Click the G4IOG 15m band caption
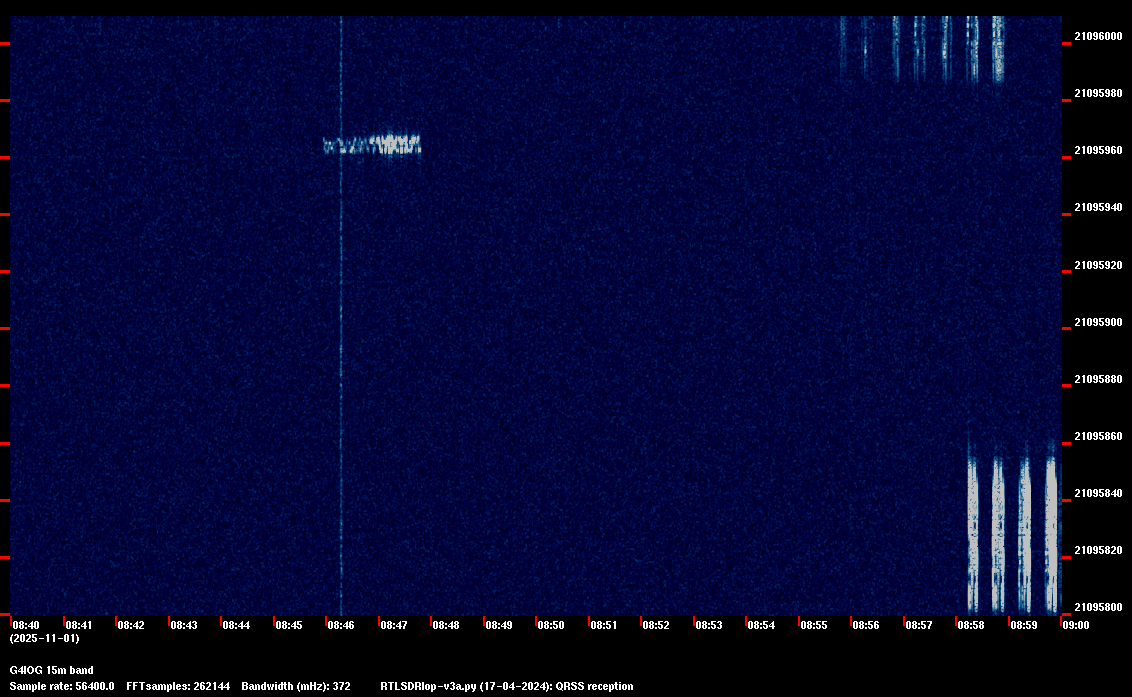The width and height of the screenshot is (1132, 697). 51,670
